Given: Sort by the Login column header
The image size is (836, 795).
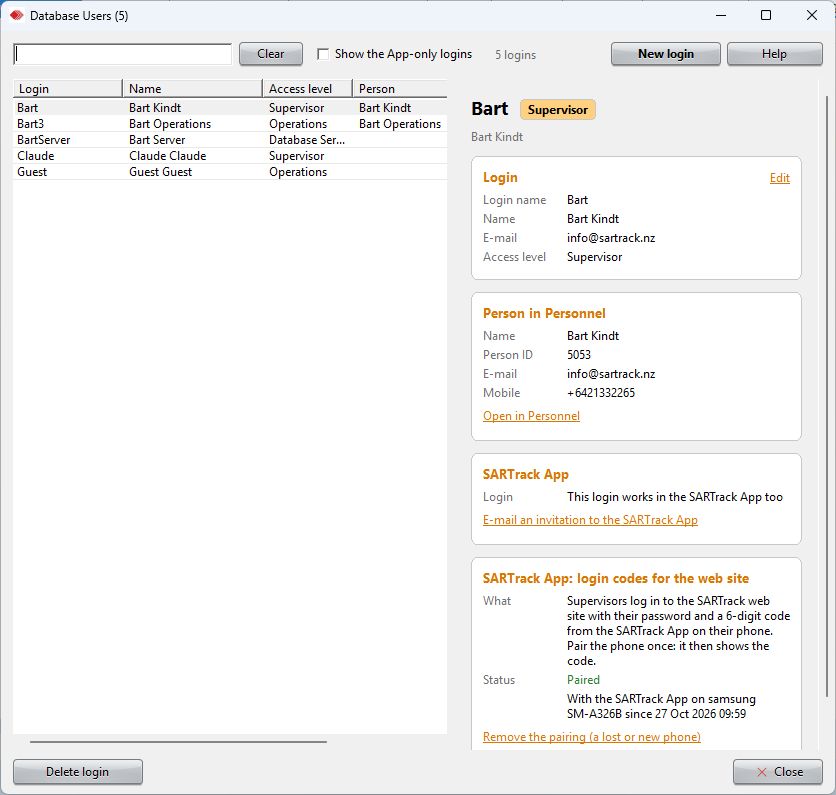Looking at the screenshot, I should coord(68,89).
